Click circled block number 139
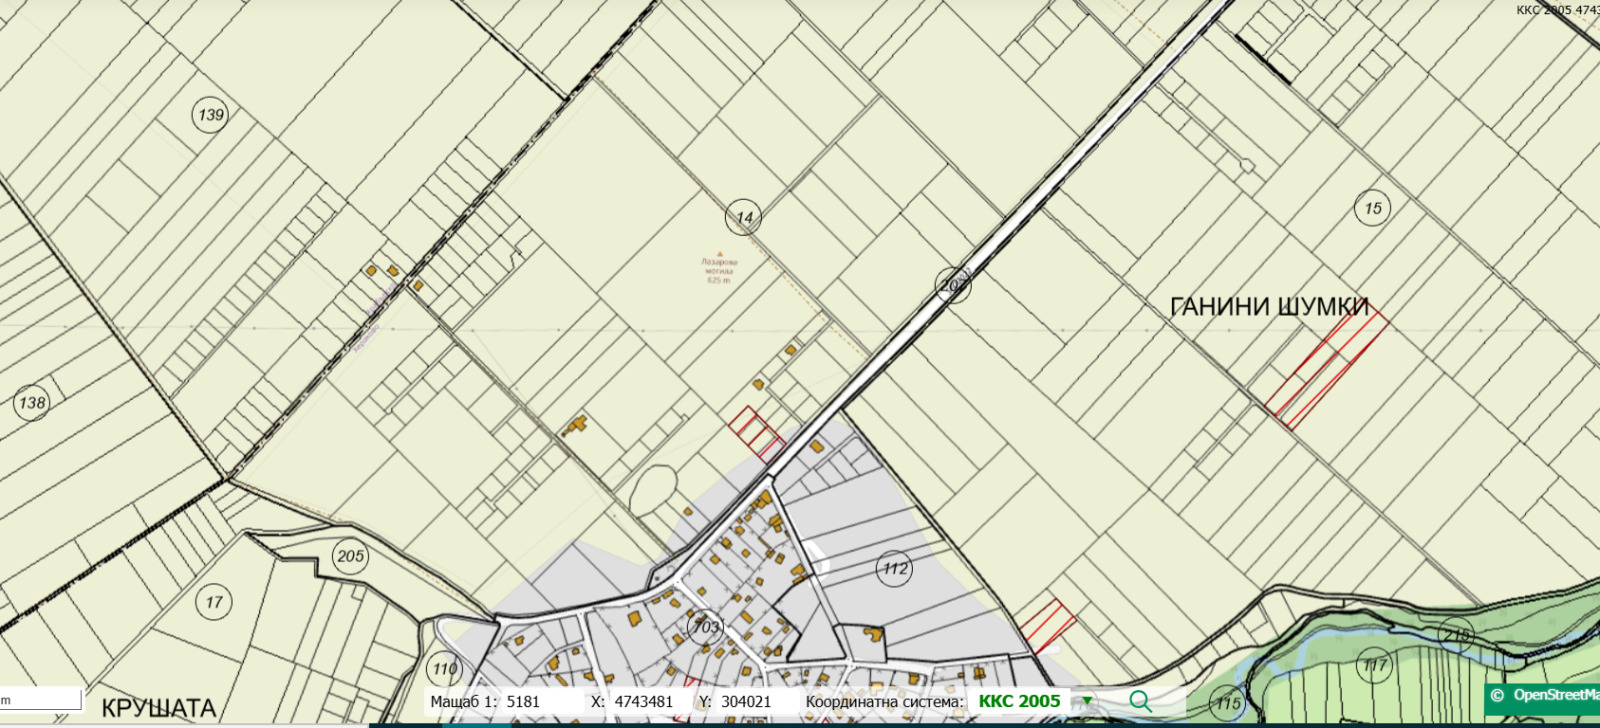The image size is (1600, 728). (x=210, y=115)
